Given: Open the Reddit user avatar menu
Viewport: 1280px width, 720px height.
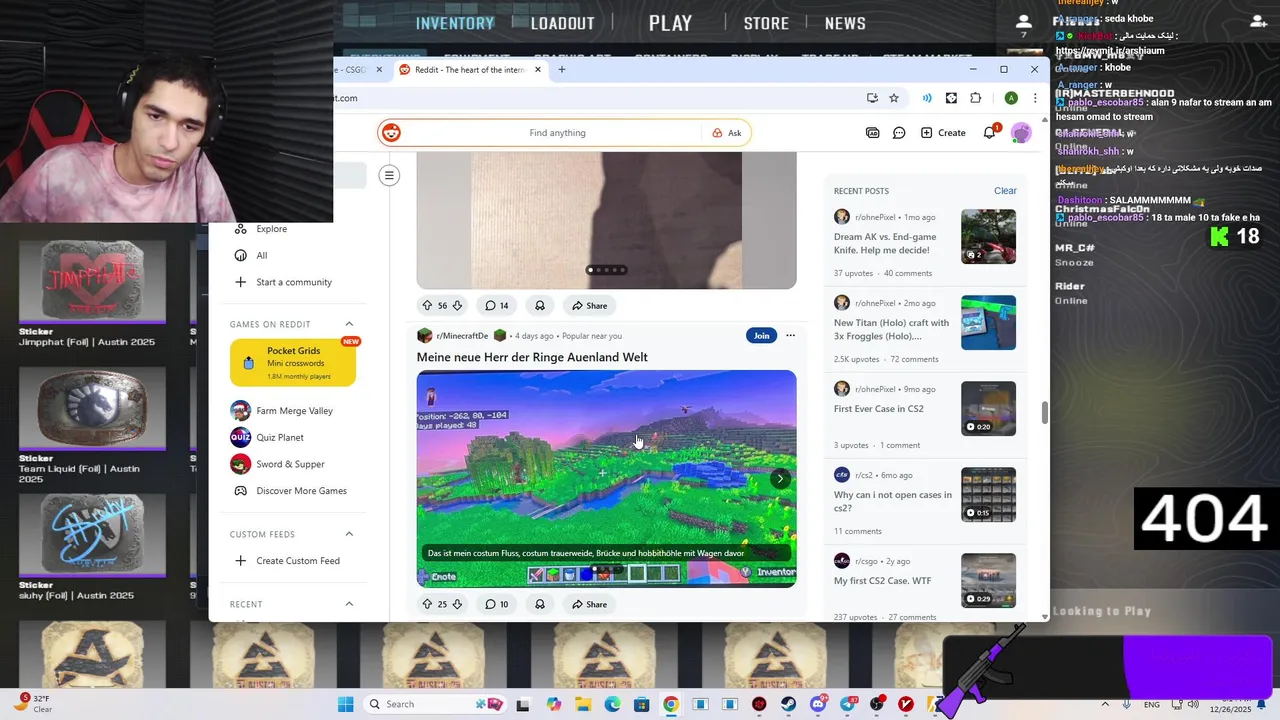Looking at the screenshot, I should pos(1021,133).
